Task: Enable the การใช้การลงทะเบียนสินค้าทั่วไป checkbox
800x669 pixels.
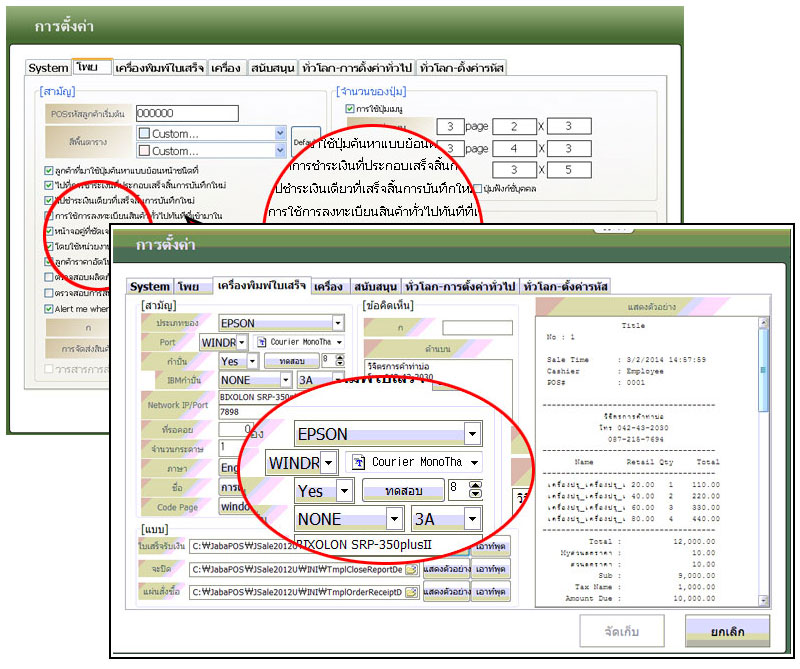Action: tap(48, 216)
